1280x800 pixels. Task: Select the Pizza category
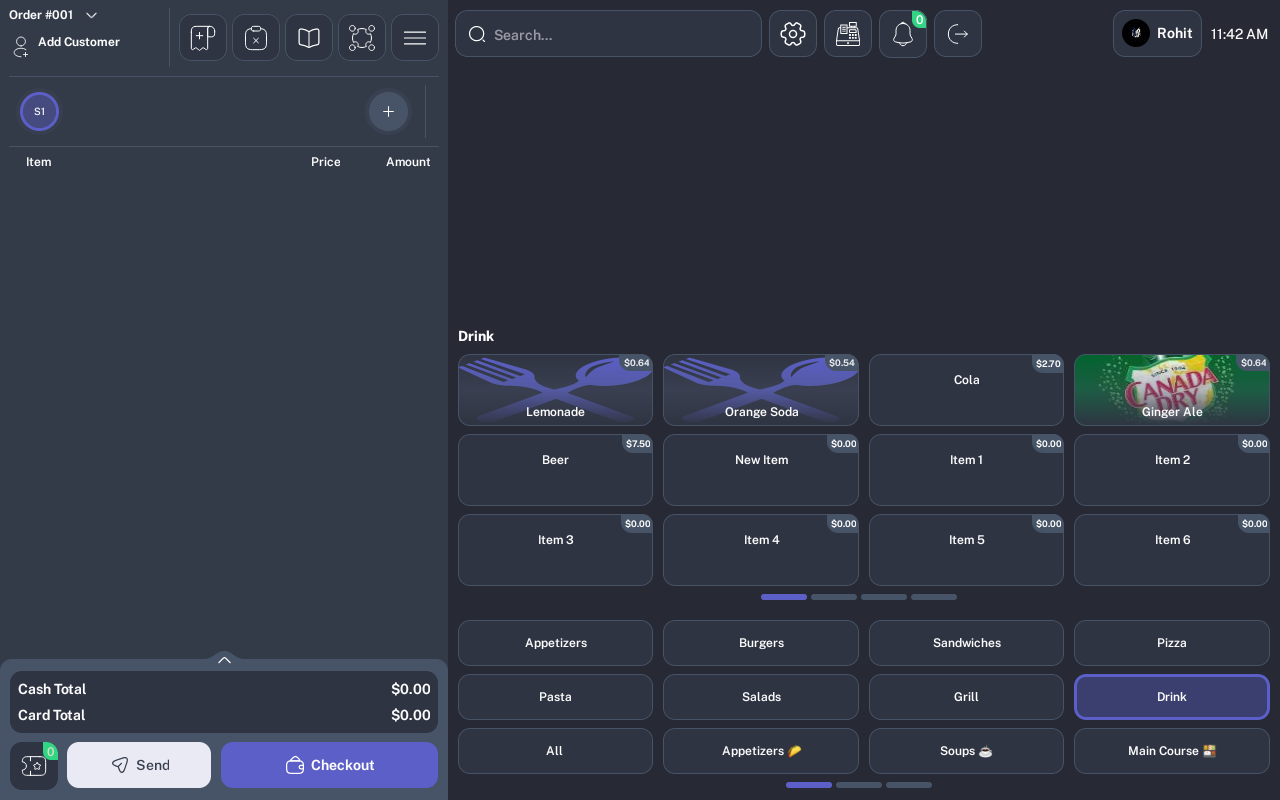[1172, 643]
